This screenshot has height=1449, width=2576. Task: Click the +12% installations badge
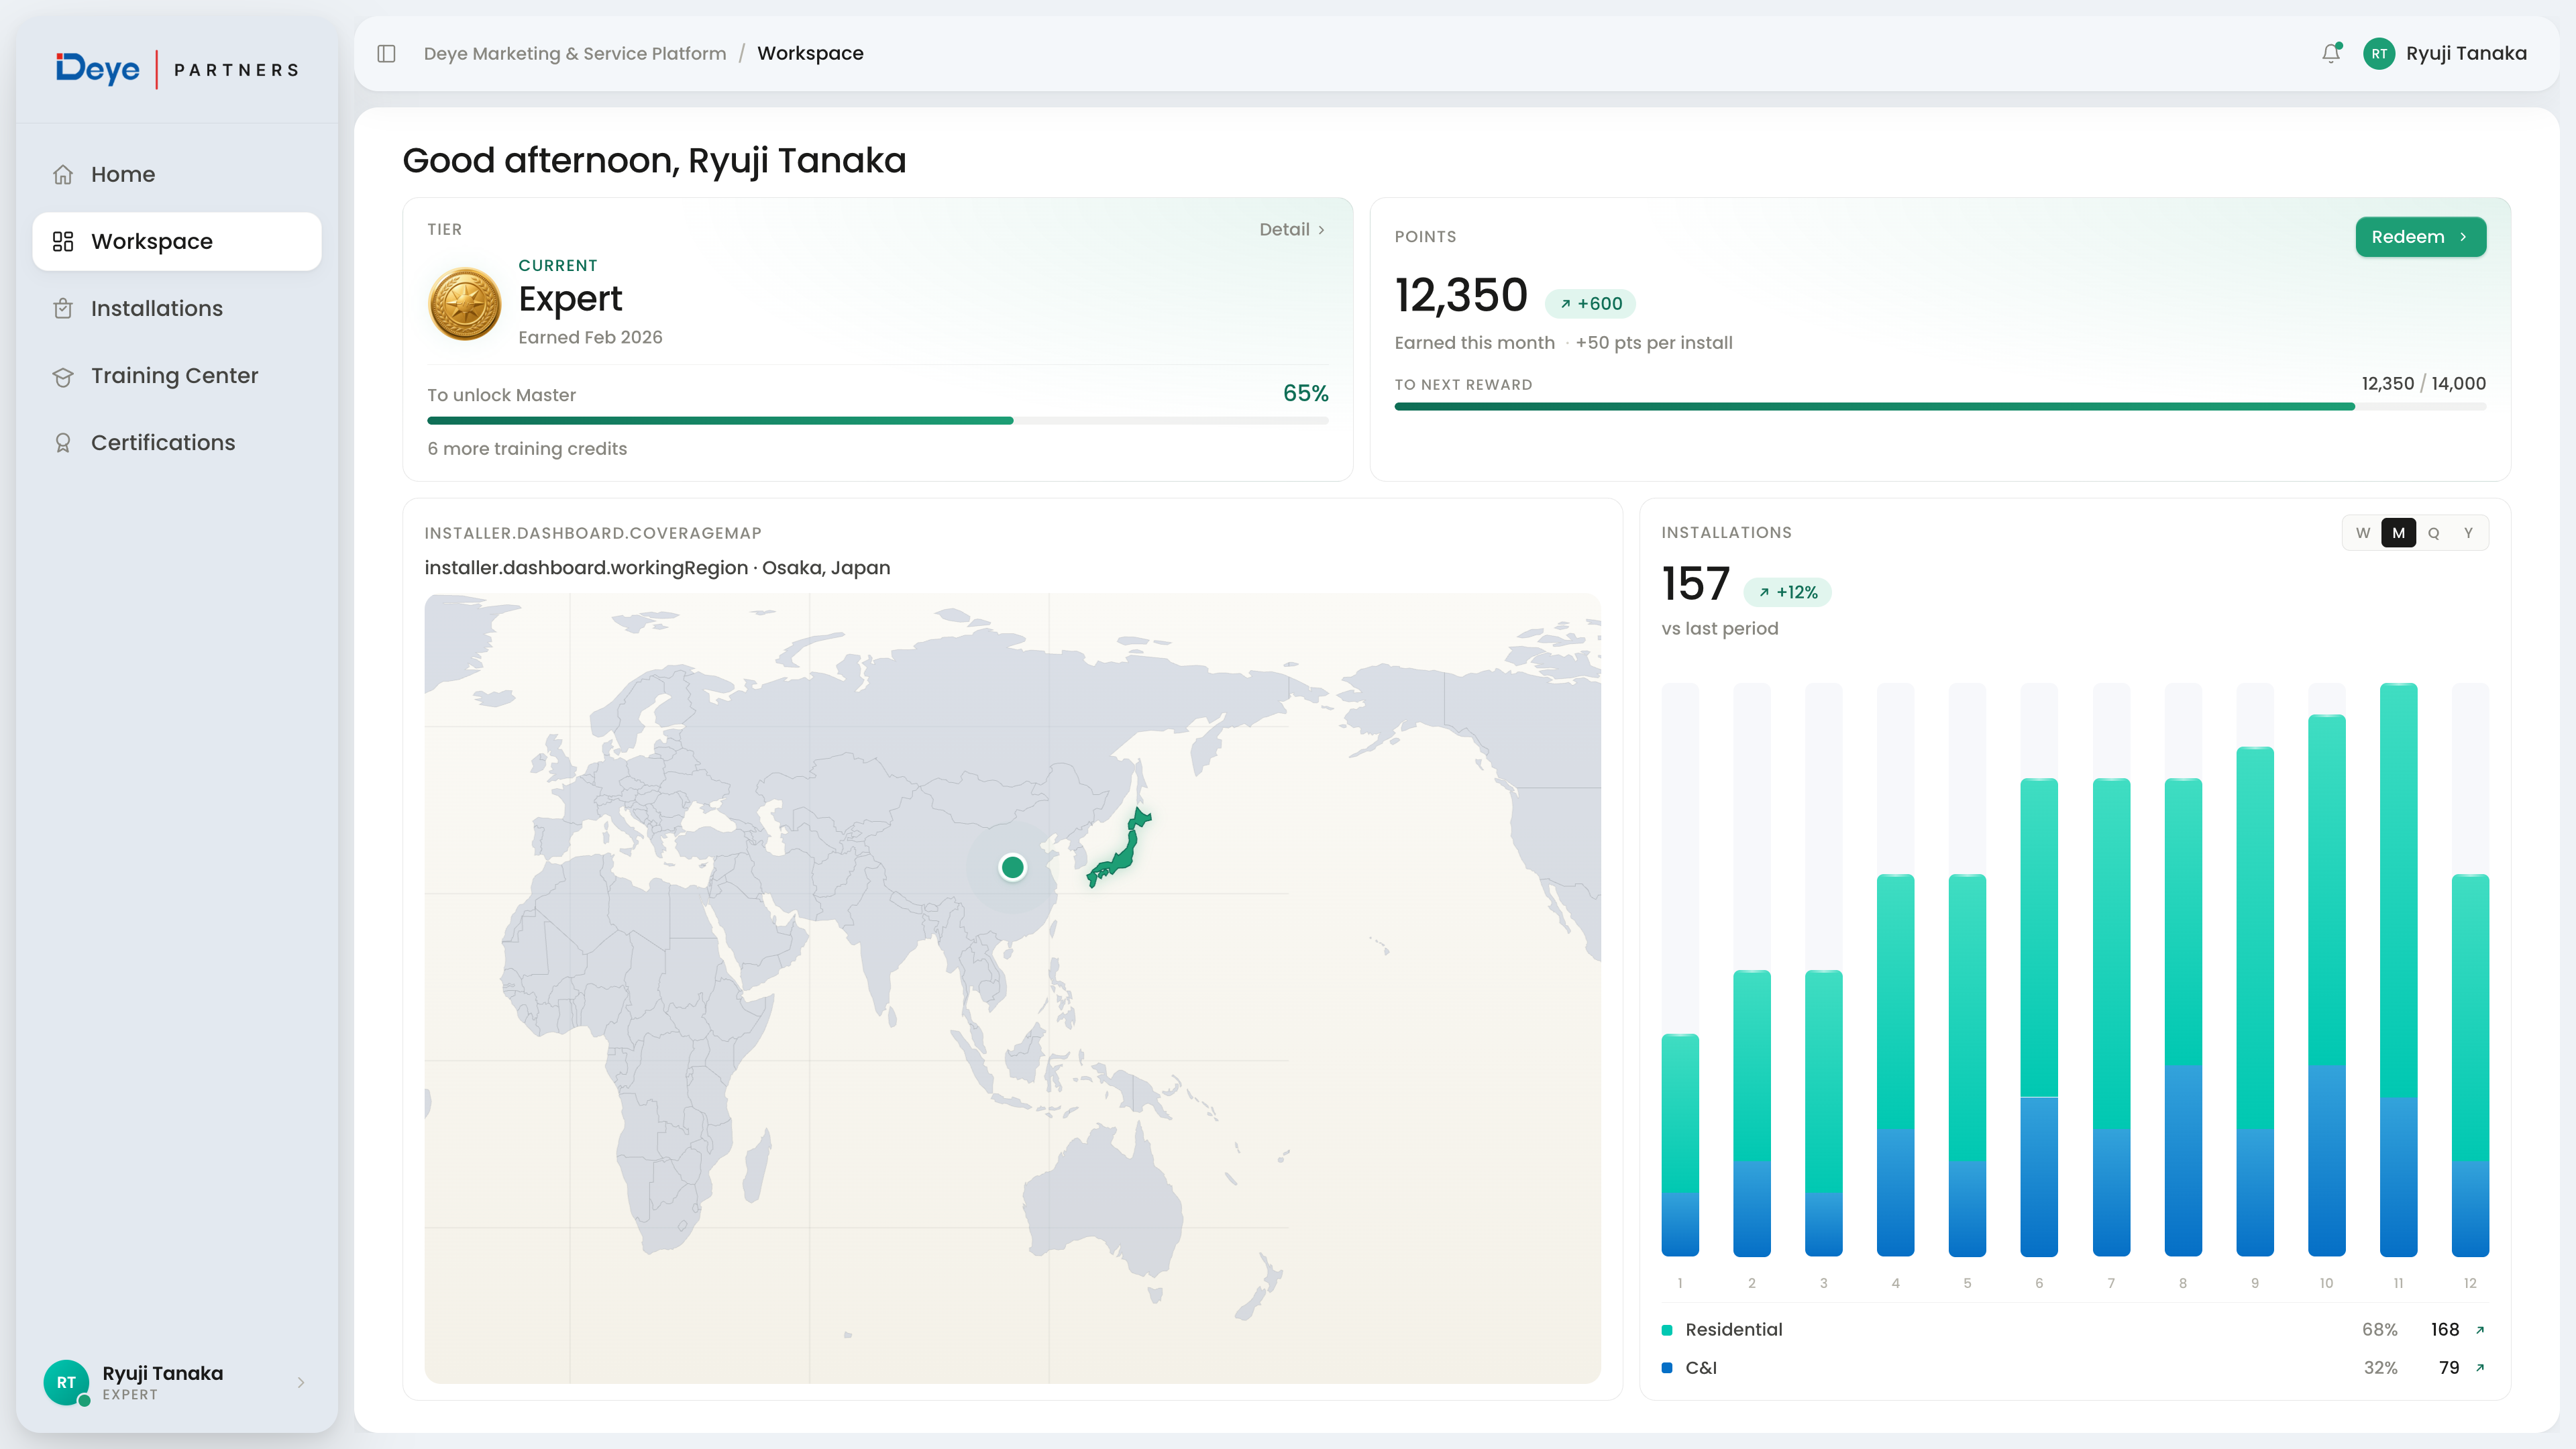[1787, 593]
